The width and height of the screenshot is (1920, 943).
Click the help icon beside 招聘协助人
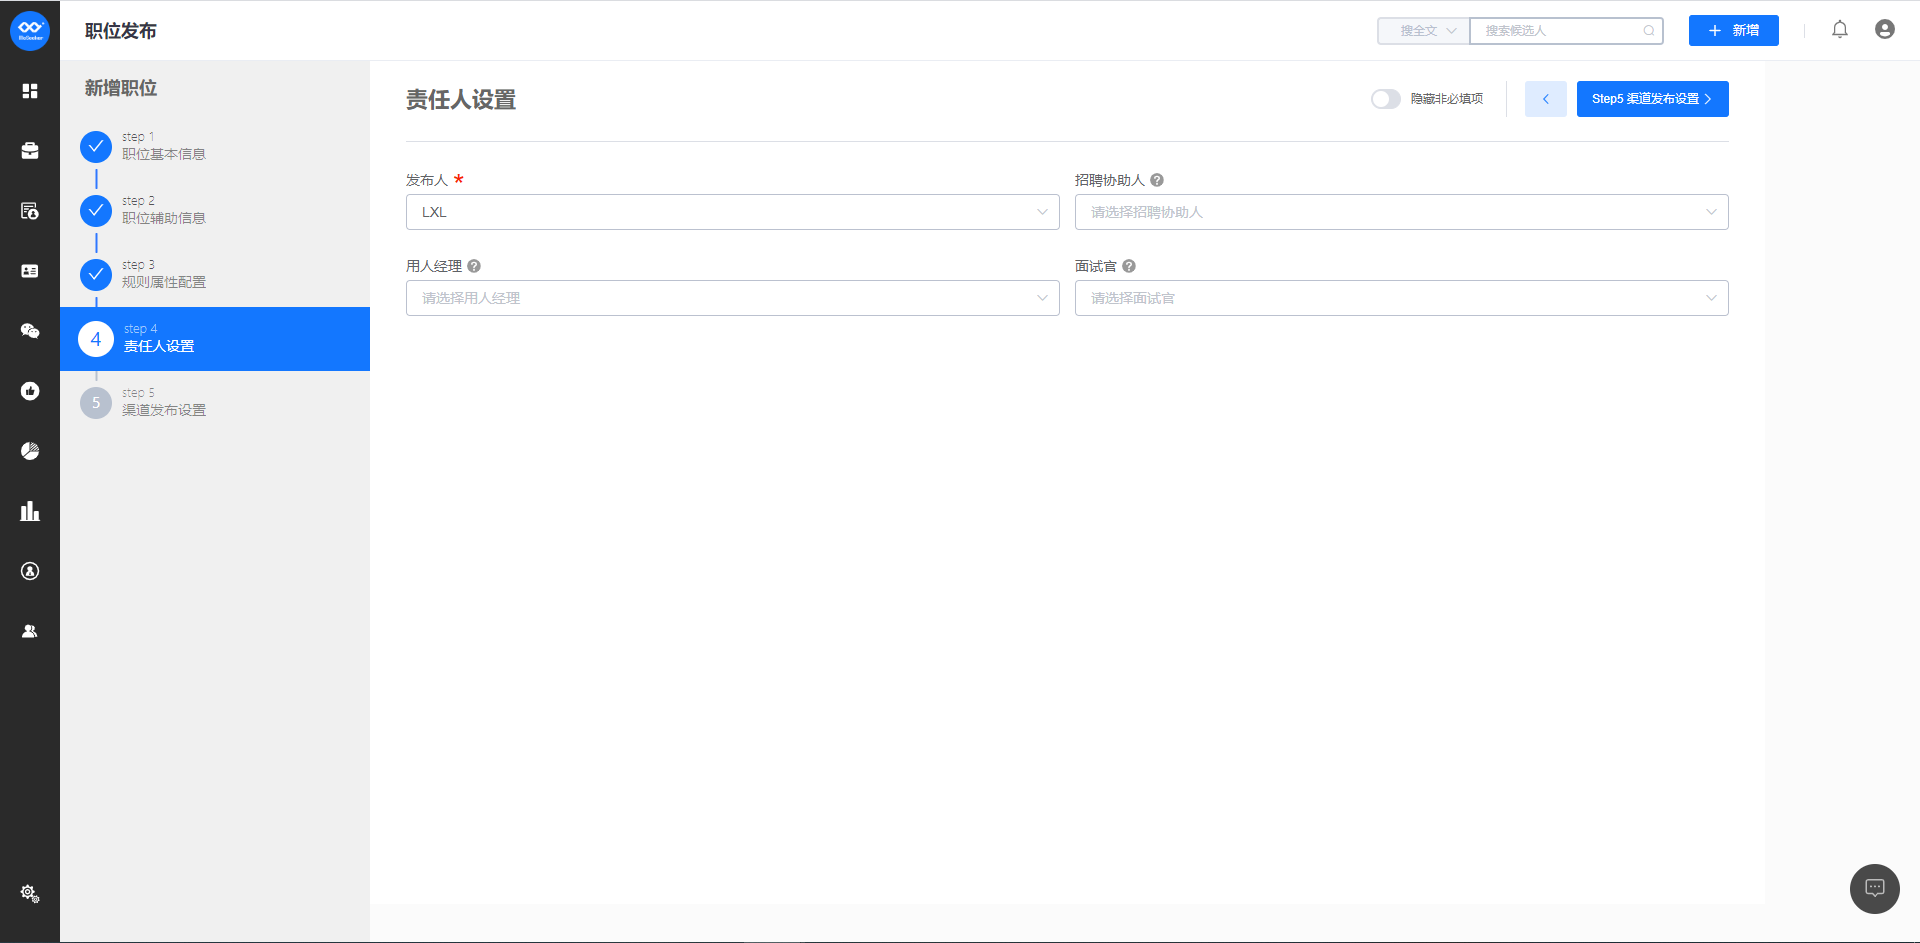[x=1157, y=180]
